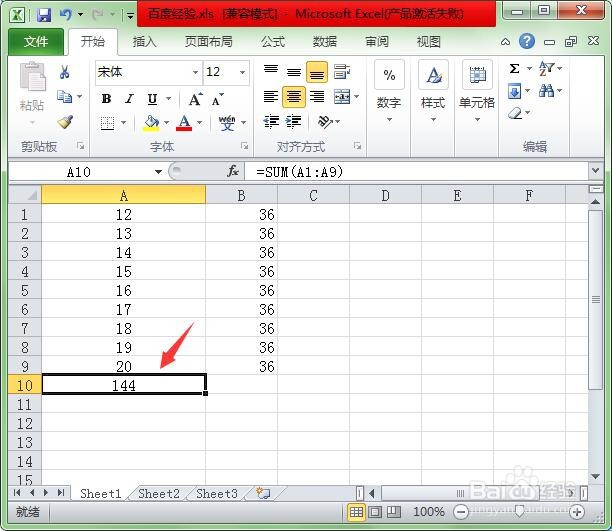Click the Help question mark icon
This screenshot has height=531, width=612.
(527, 41)
